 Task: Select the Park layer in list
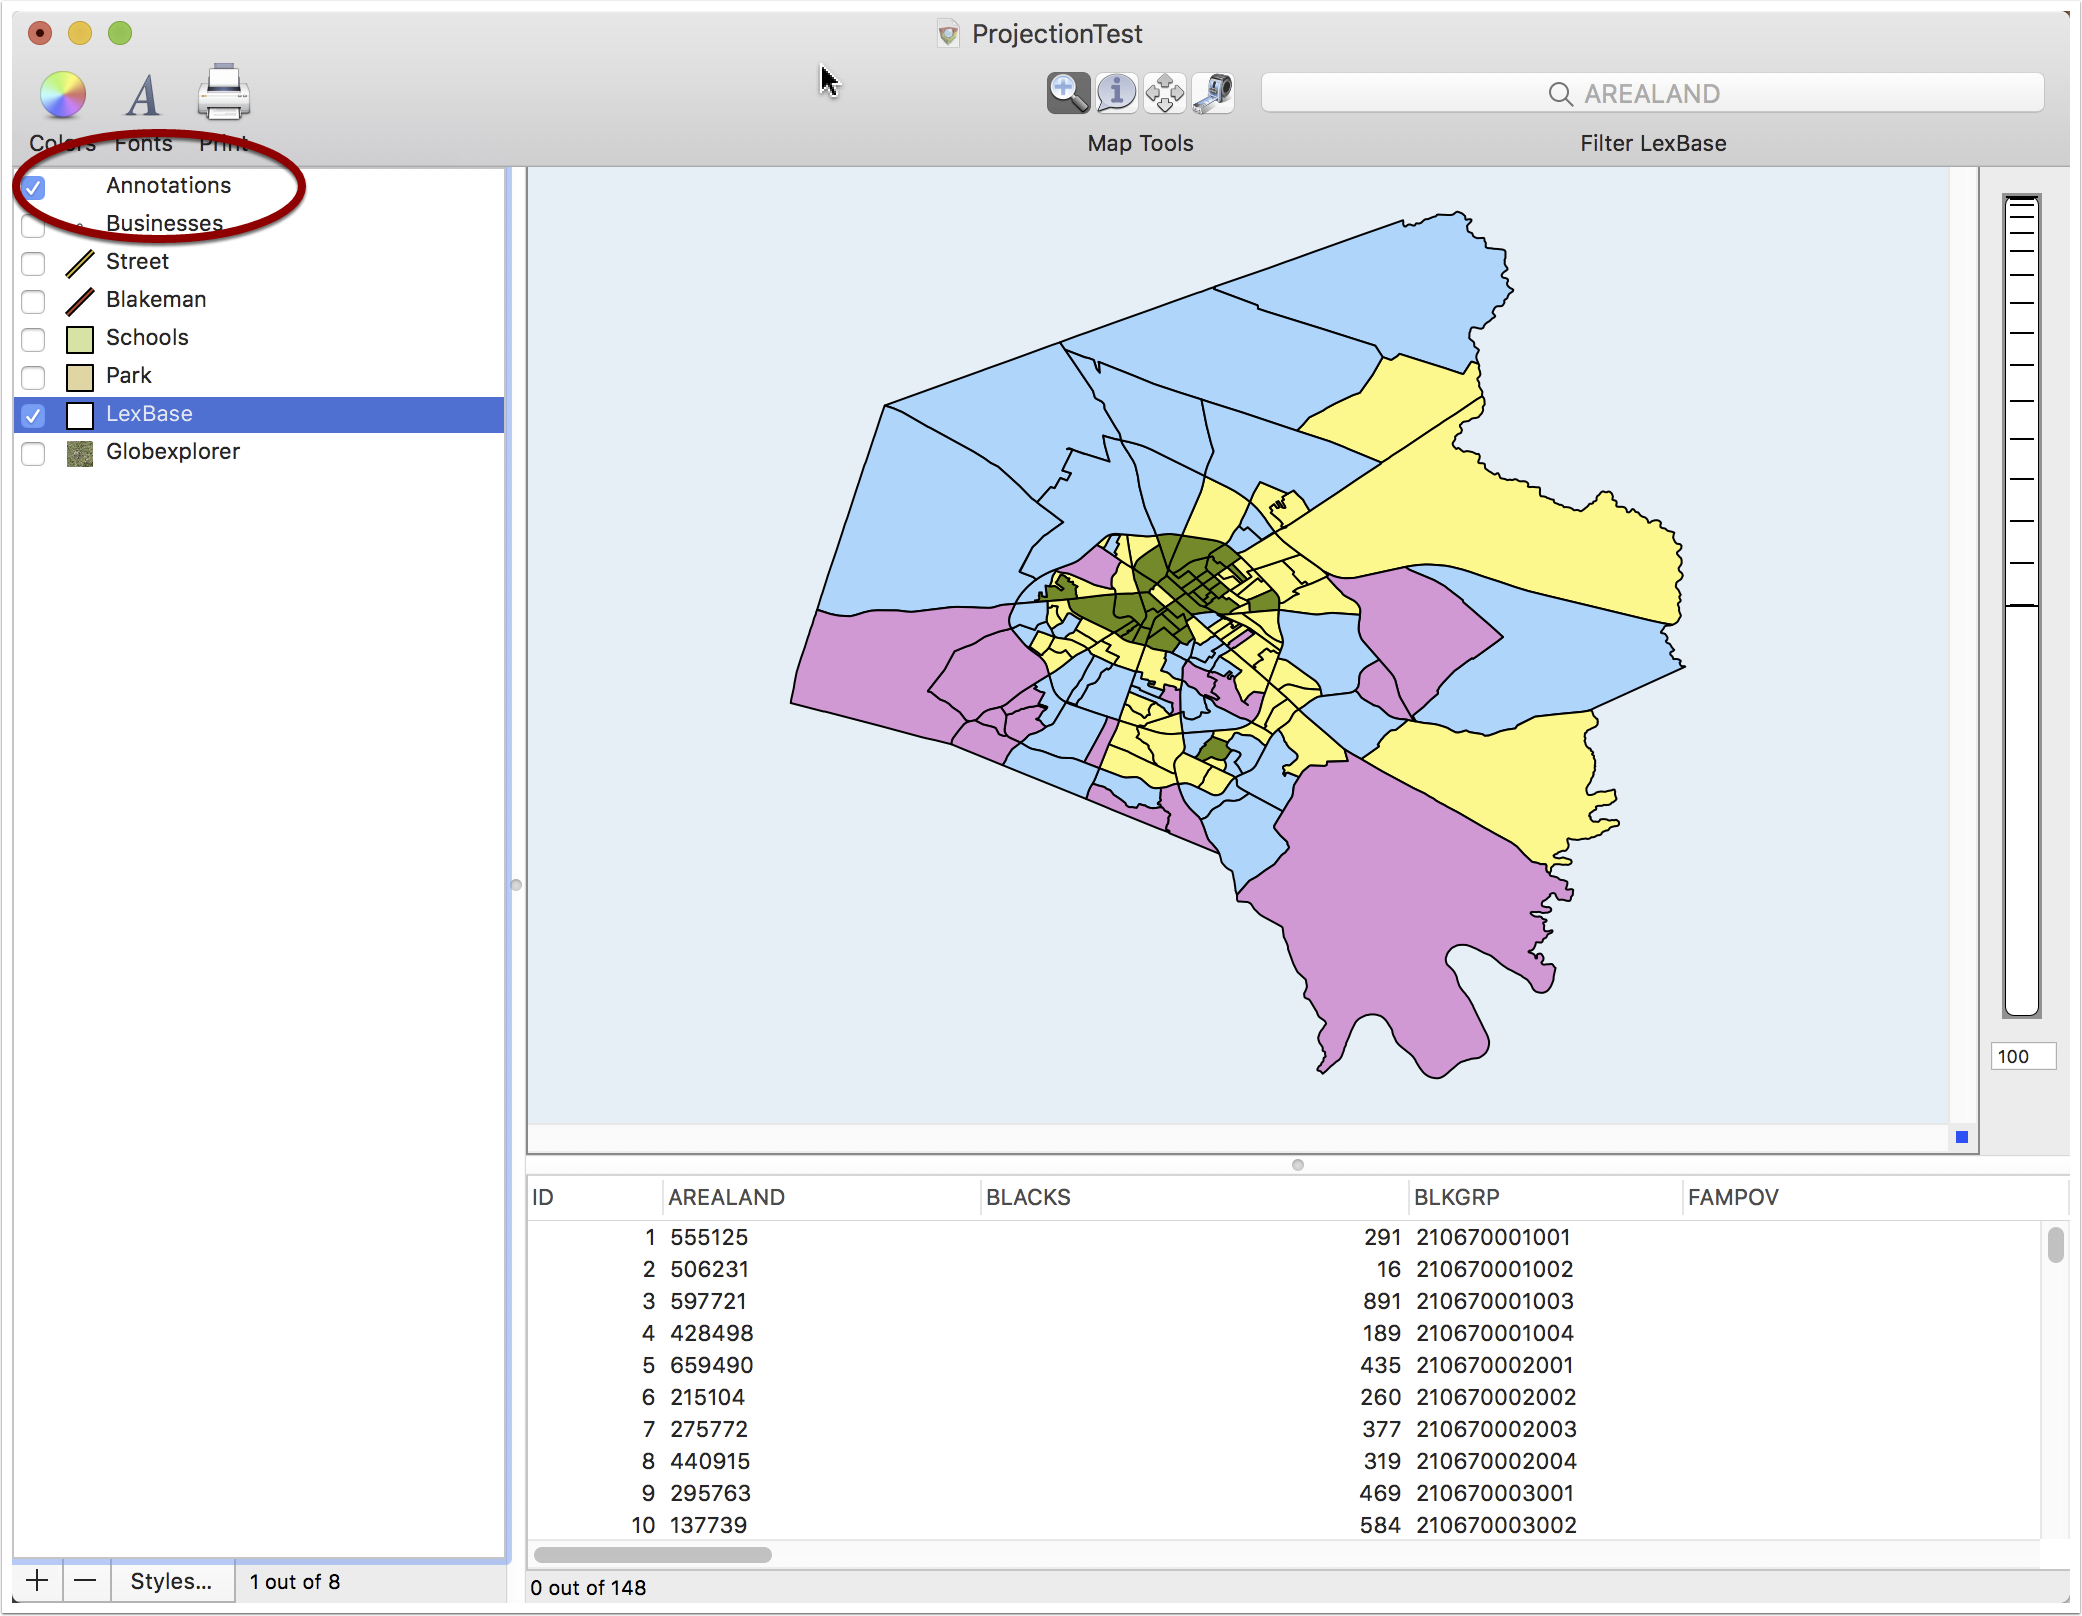(x=259, y=376)
